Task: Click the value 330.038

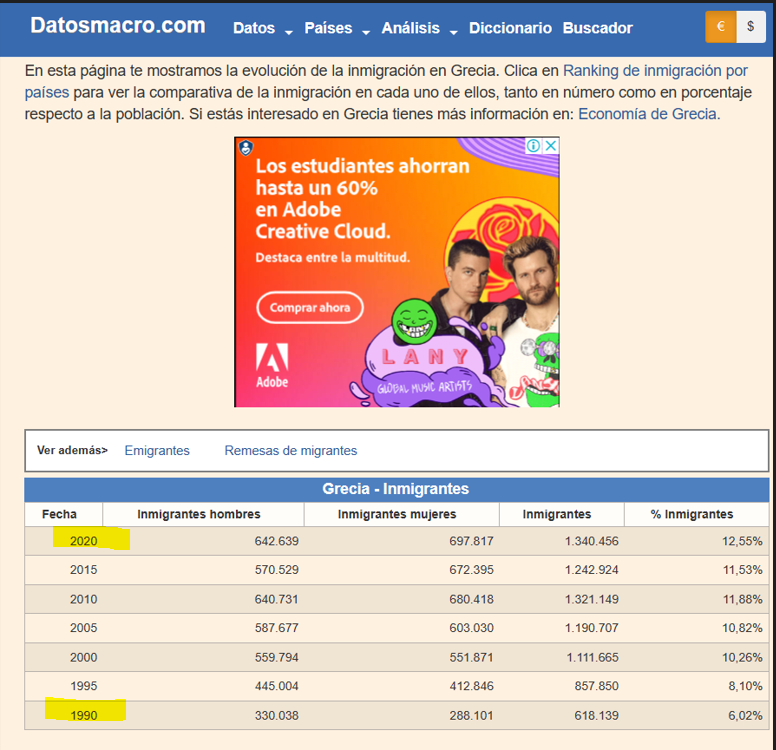Action: click(x=277, y=716)
